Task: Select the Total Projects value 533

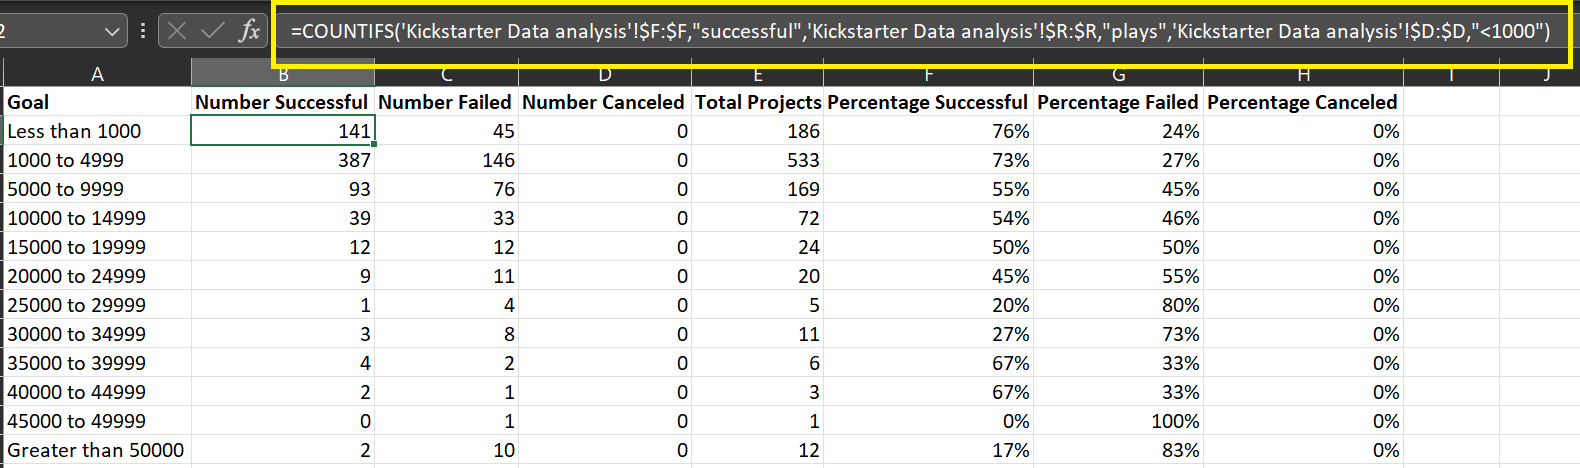Action: click(758, 160)
